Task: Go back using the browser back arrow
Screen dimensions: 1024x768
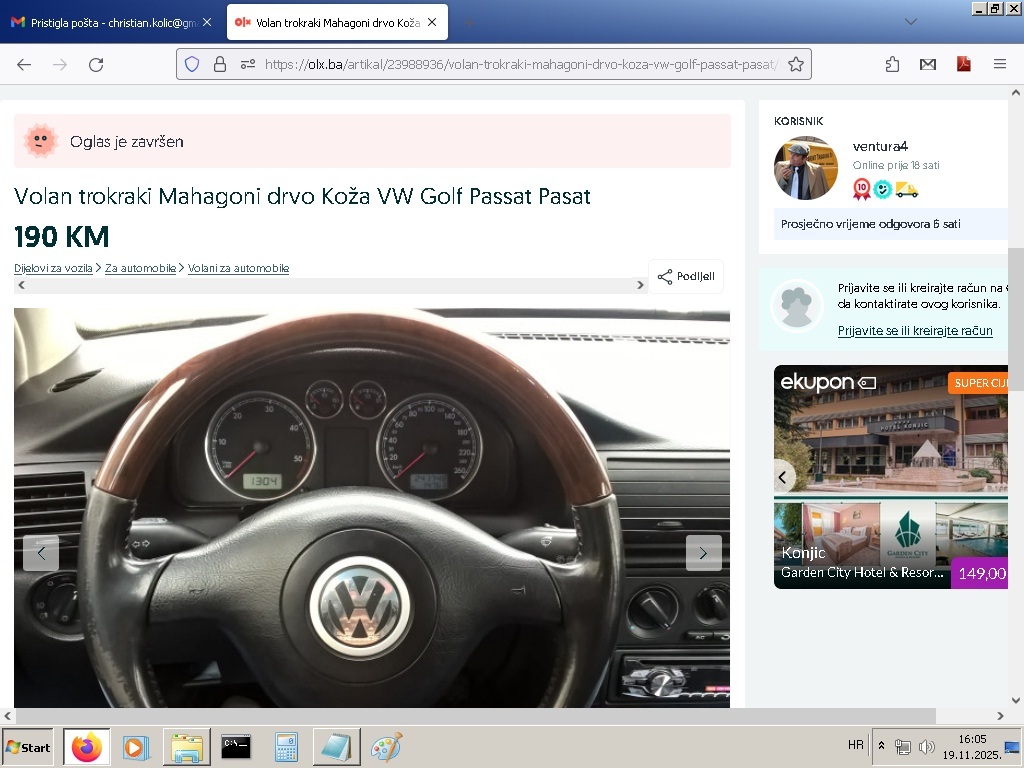Action: 24,64
